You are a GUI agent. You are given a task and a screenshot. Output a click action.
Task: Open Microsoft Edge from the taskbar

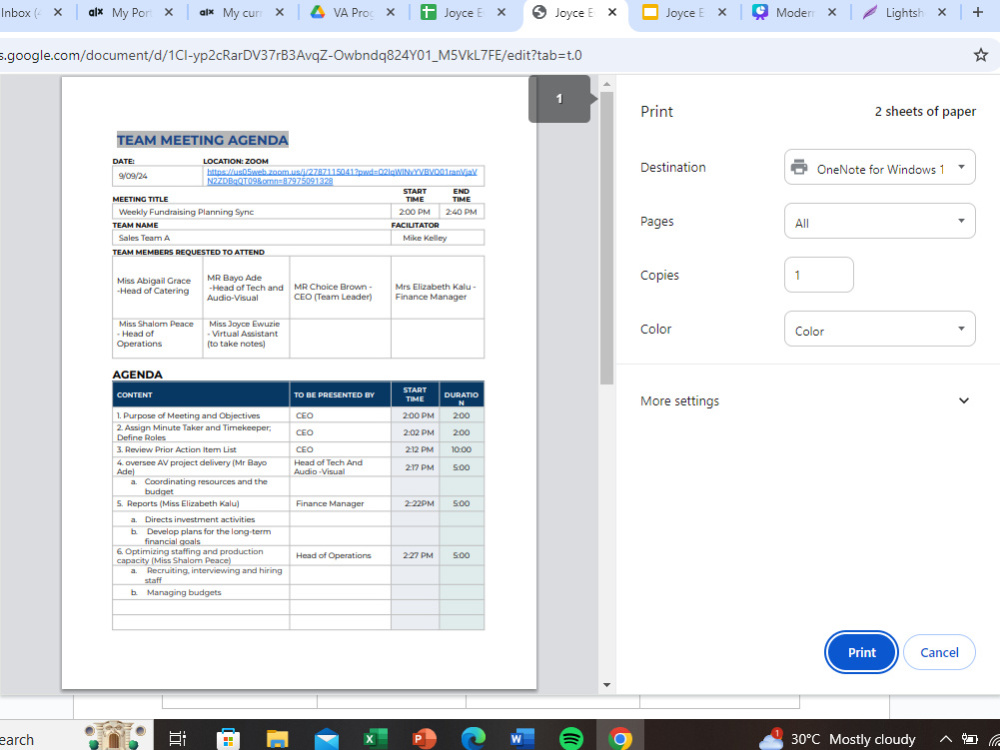pyautogui.click(x=473, y=739)
